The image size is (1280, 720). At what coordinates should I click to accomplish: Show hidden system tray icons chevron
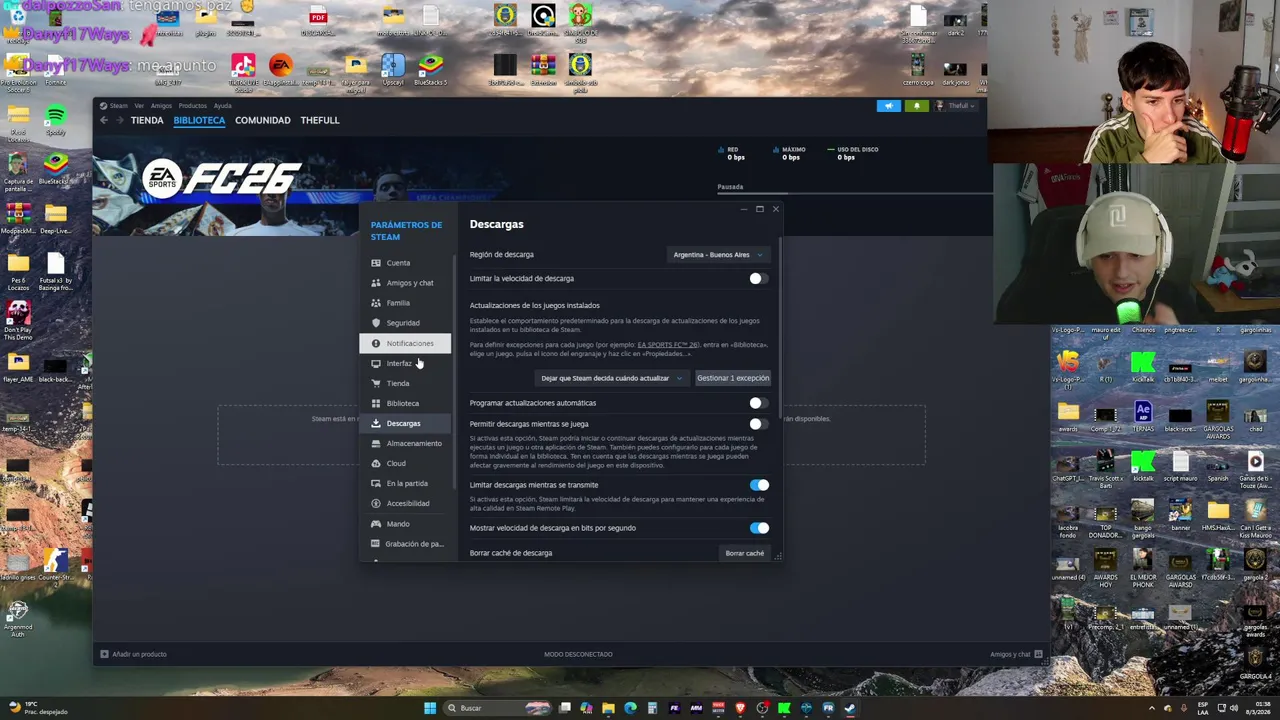tap(1152, 708)
